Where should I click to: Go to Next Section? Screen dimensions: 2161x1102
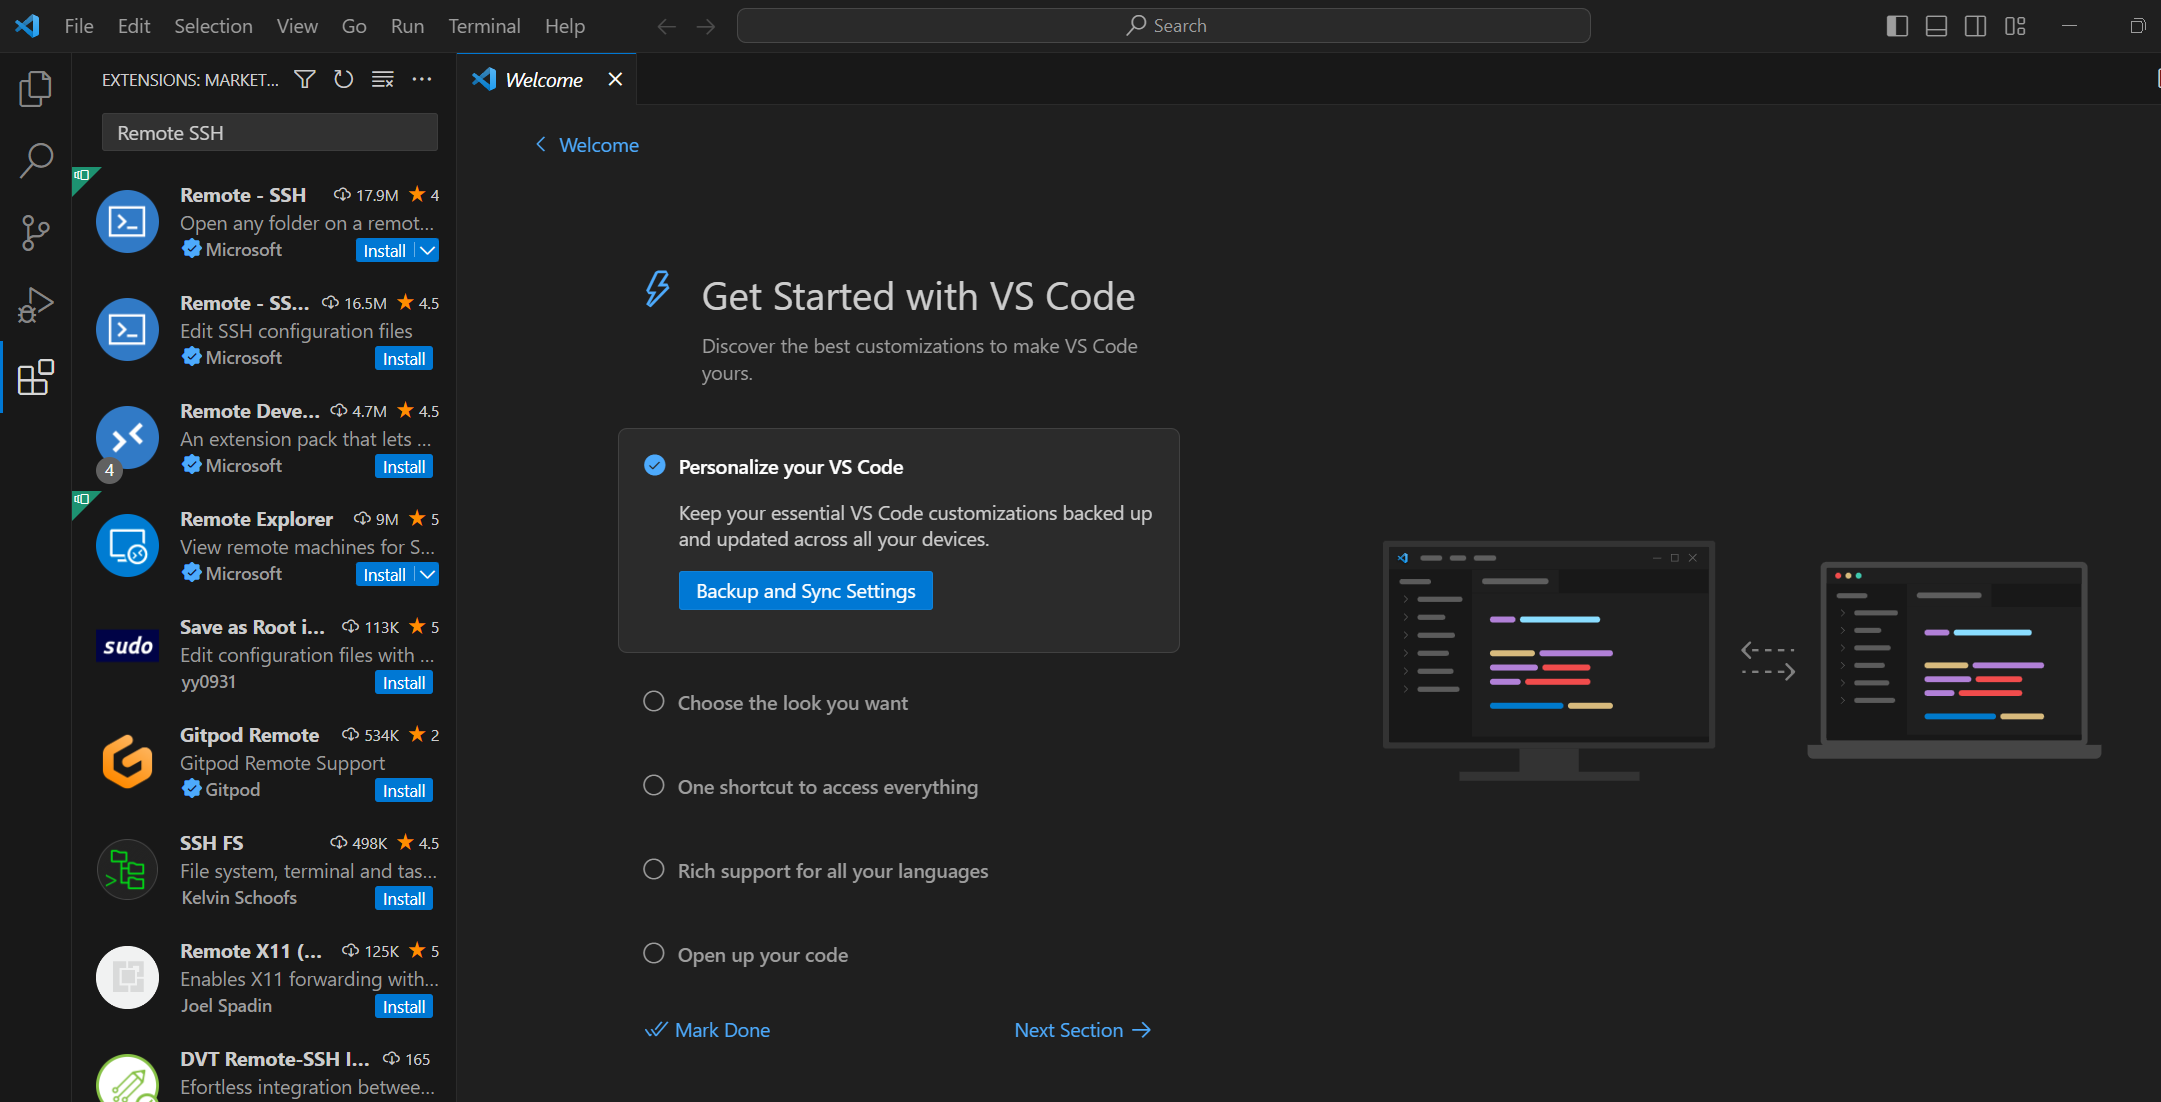(1083, 1030)
